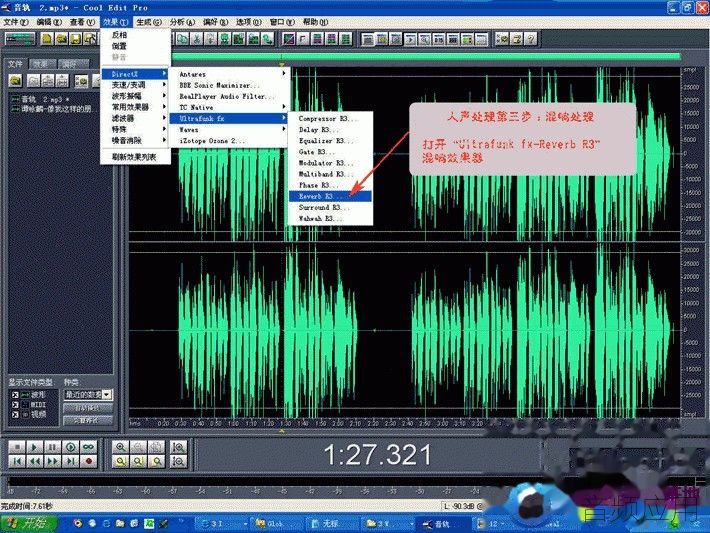Click the yellow playback cursor marker atop waveform

(x=282, y=66)
